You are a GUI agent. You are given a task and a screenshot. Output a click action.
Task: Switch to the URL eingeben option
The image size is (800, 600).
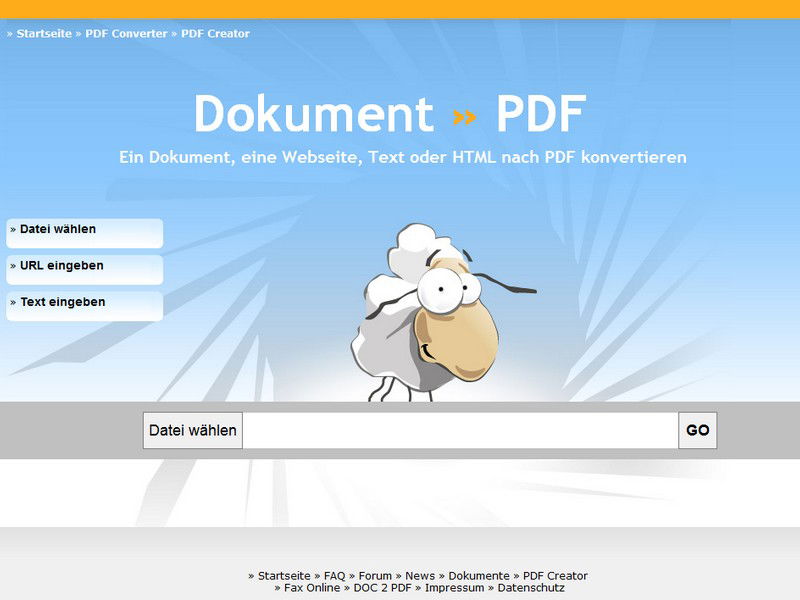coord(85,269)
